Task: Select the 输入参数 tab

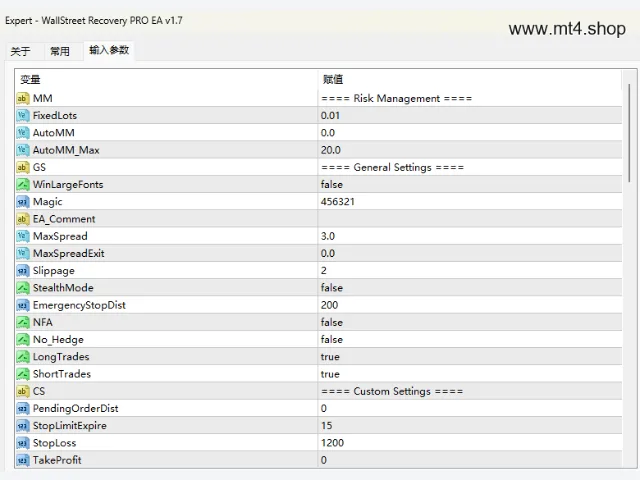Action: pos(109,50)
